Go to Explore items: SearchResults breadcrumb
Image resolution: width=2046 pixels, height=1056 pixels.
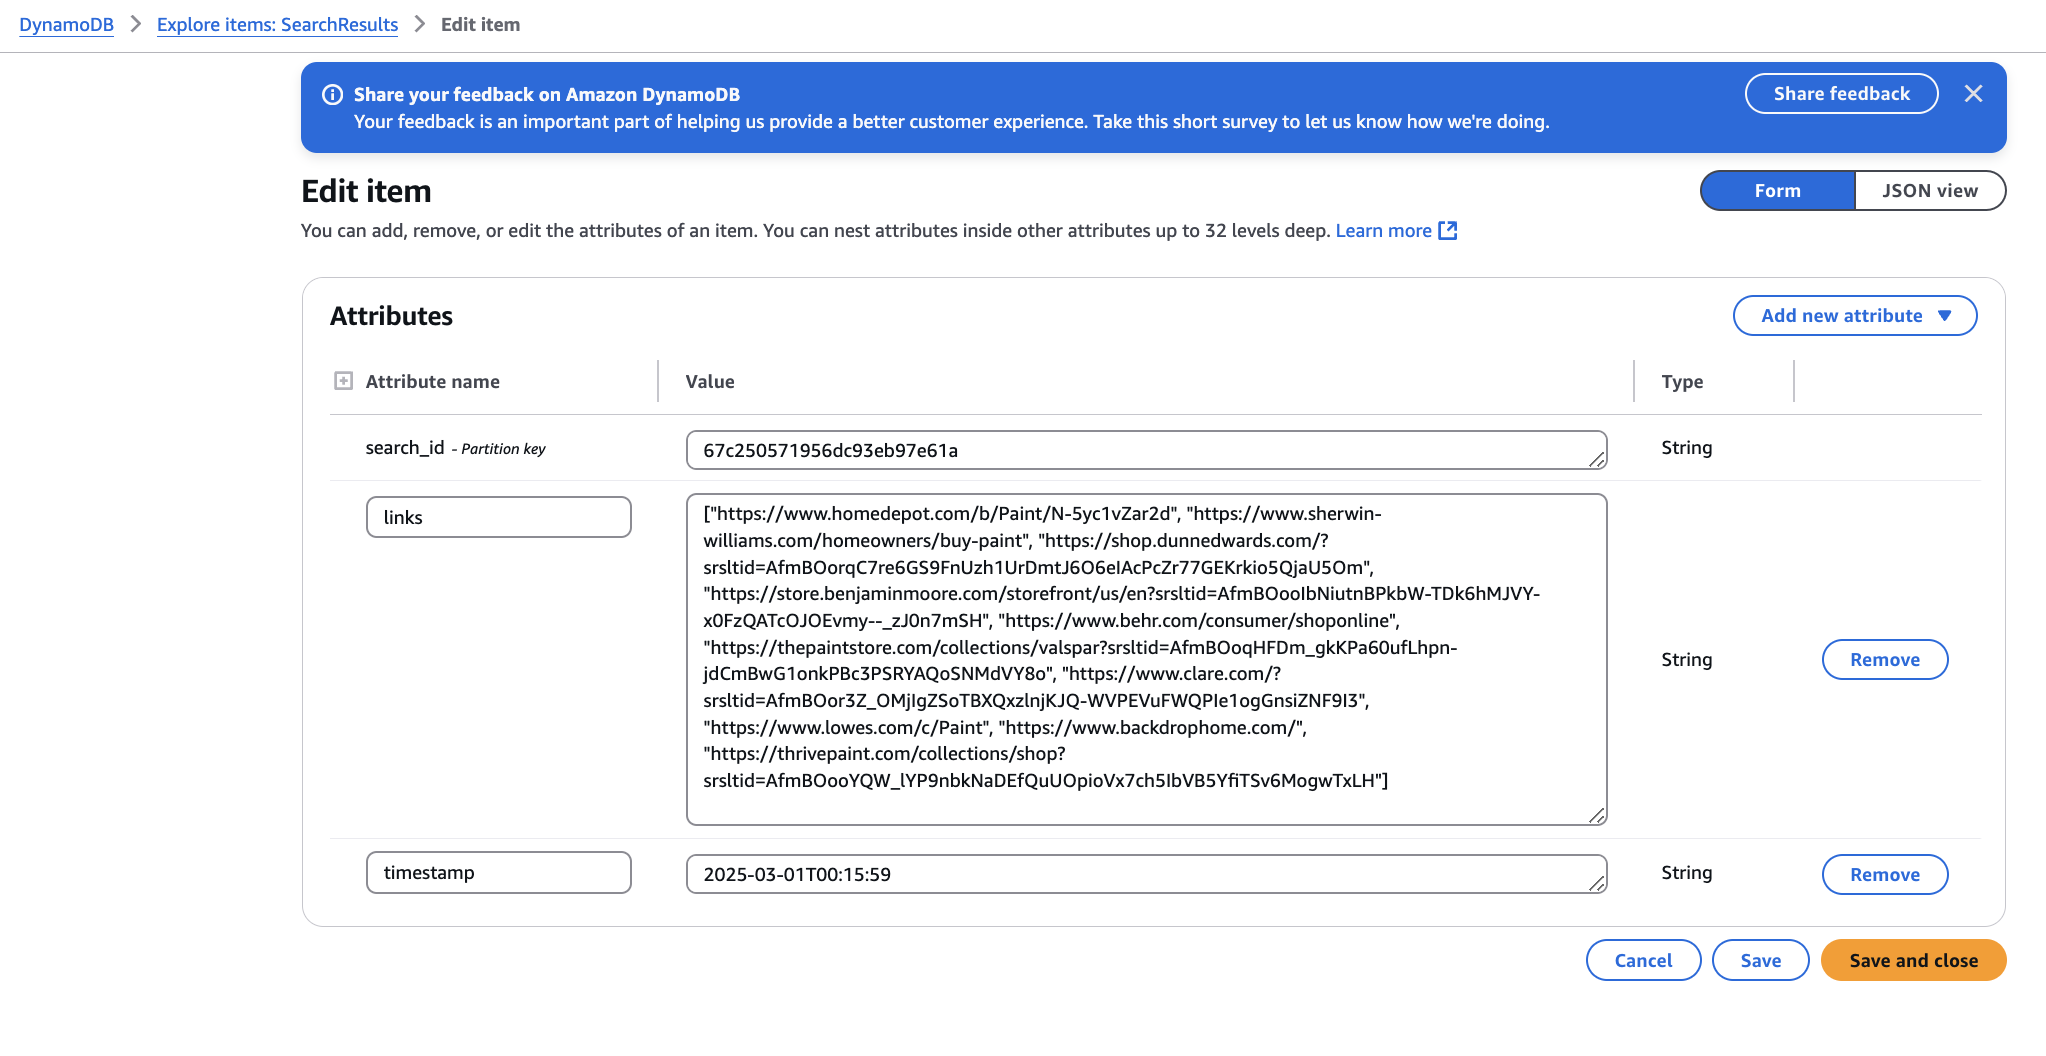coord(277,25)
